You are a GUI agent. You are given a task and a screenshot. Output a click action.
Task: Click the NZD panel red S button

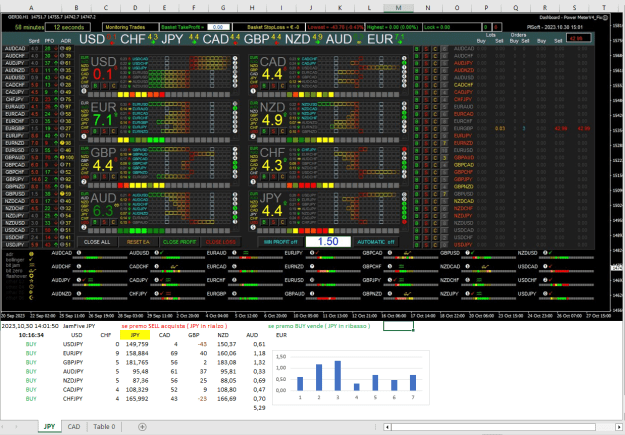(x=273, y=131)
